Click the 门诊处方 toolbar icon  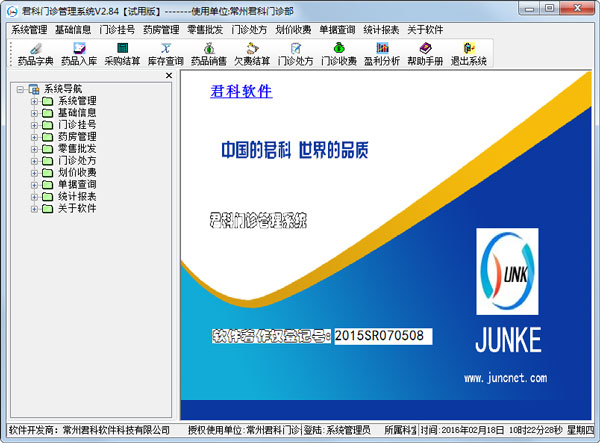(x=295, y=53)
